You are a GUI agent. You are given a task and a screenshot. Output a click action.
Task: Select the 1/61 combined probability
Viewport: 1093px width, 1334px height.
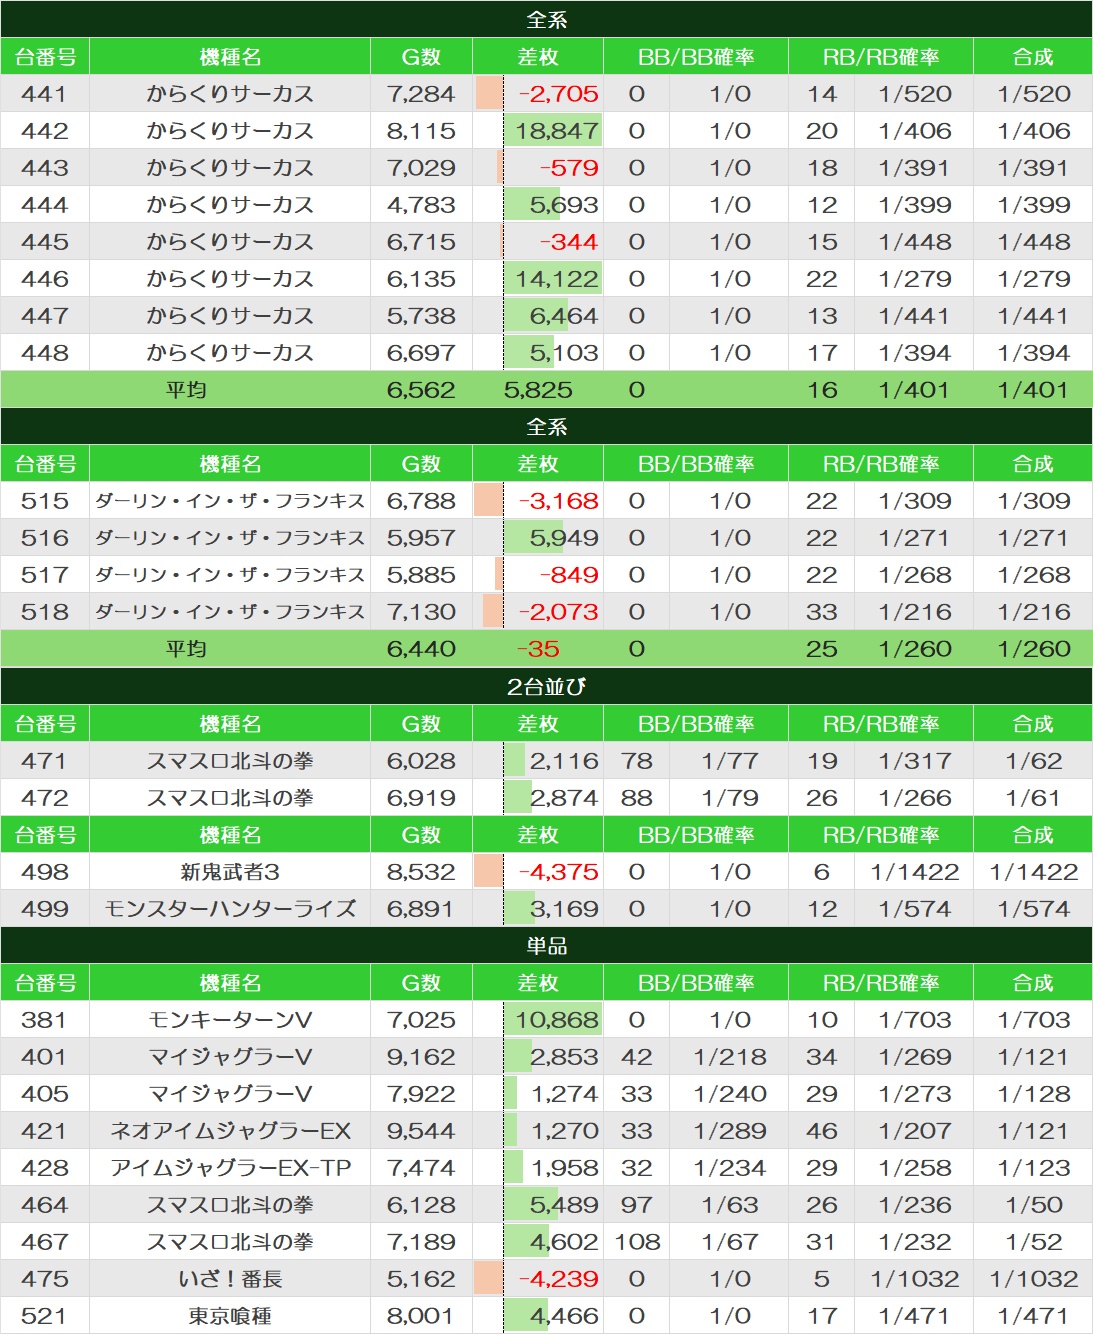point(1034,798)
